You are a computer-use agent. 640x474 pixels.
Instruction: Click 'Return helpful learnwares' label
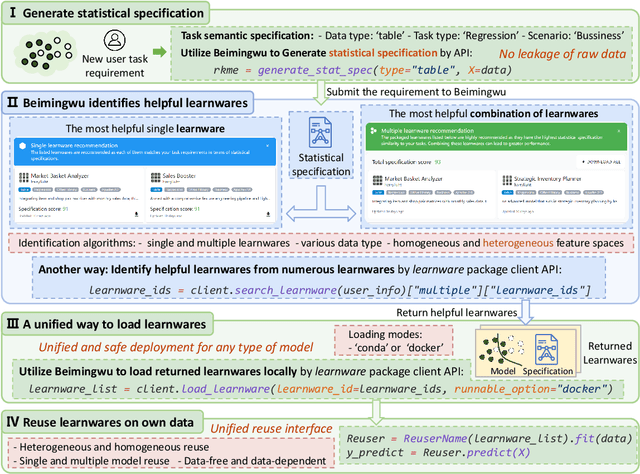click(x=457, y=313)
